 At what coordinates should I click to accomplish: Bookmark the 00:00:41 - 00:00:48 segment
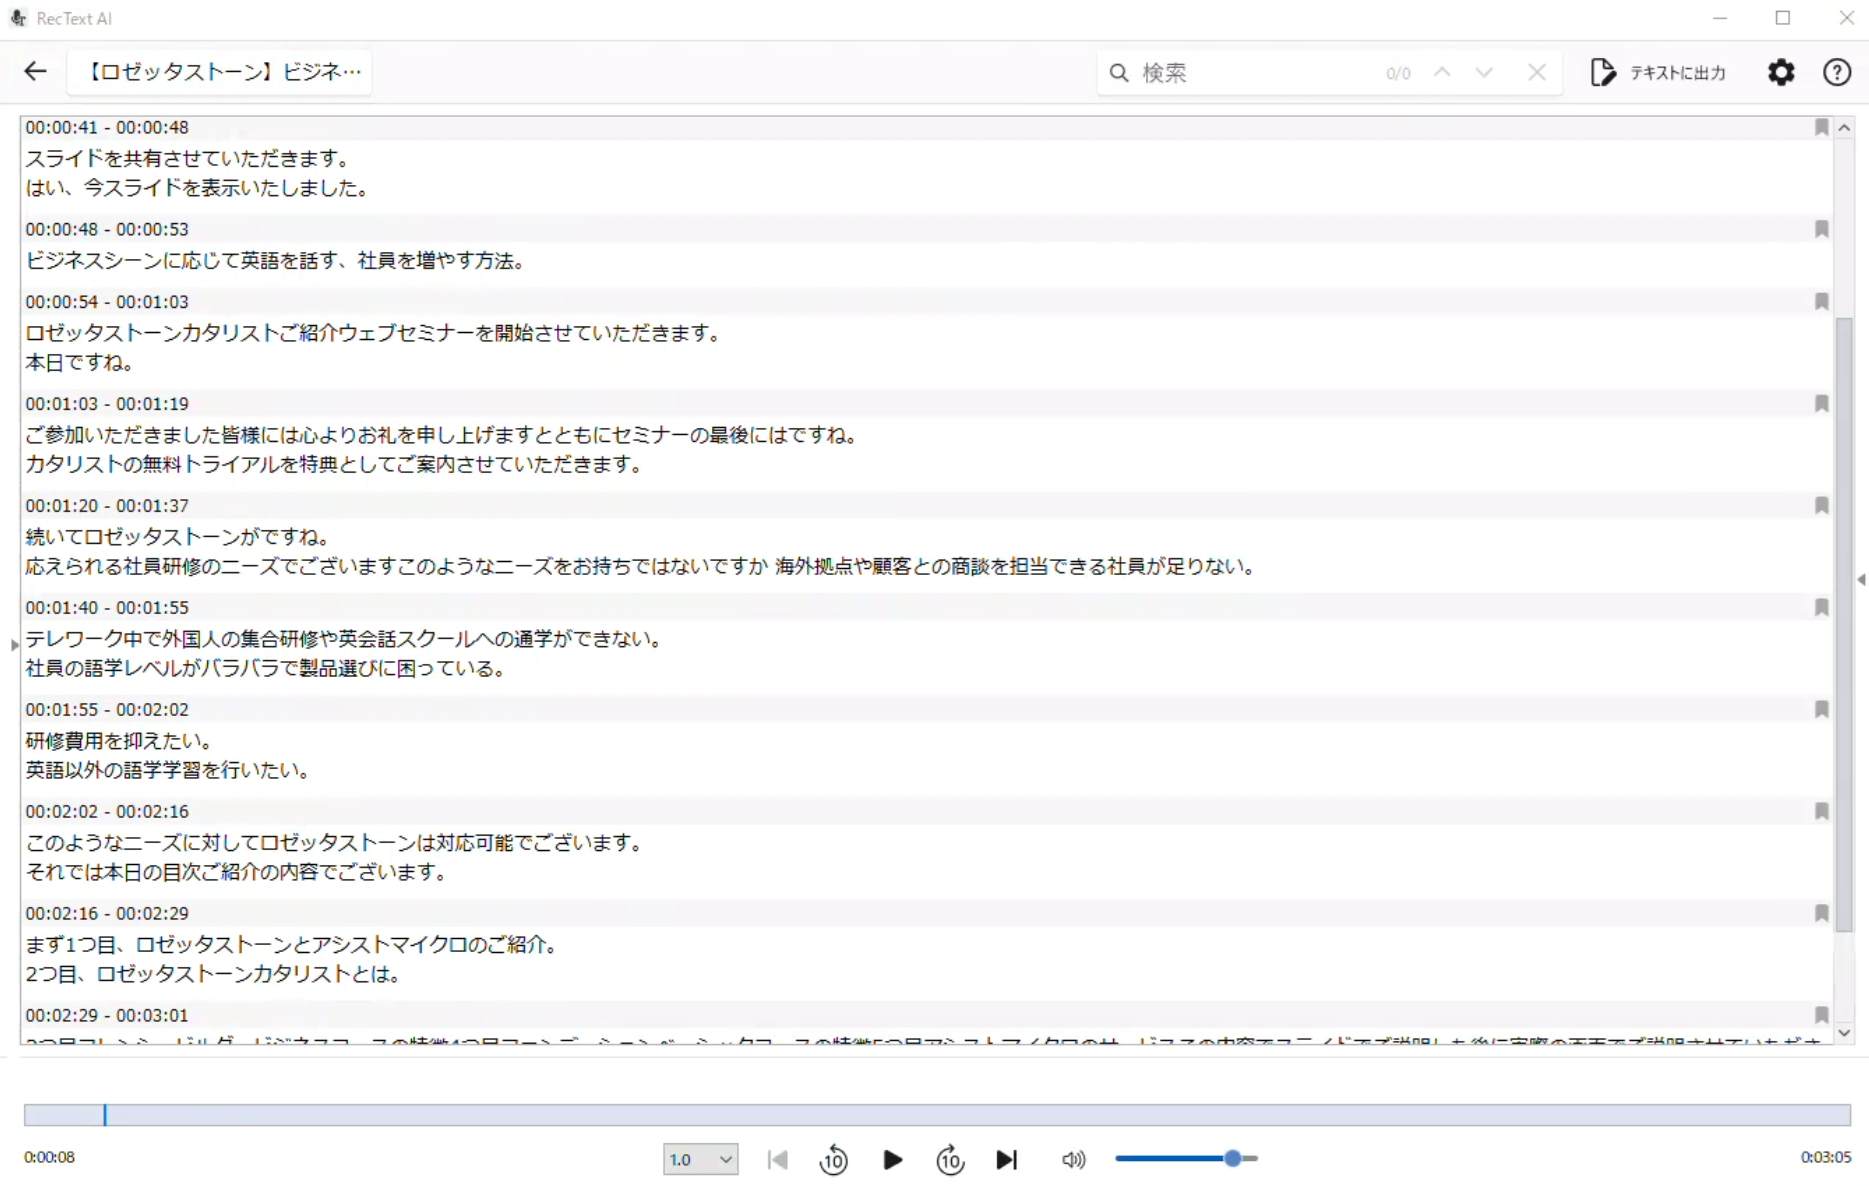pyautogui.click(x=1821, y=127)
